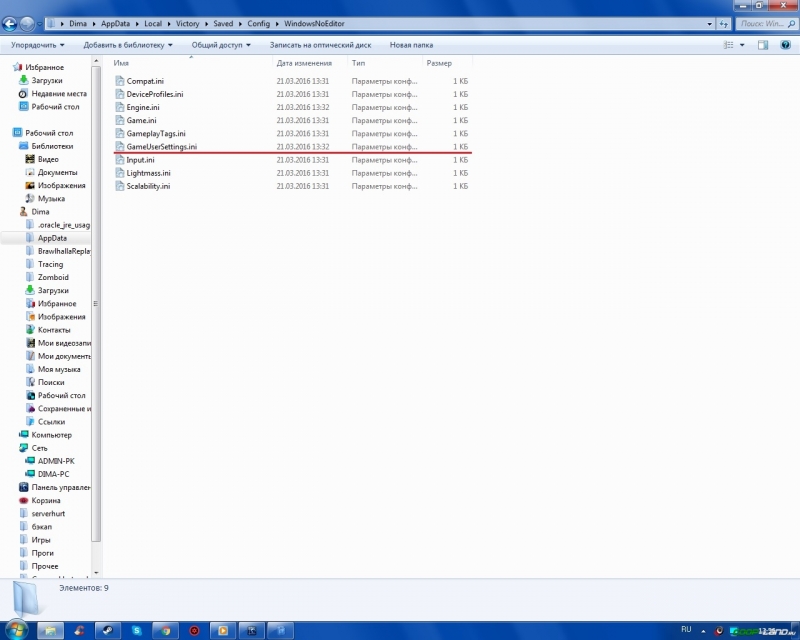Select the Scalability.ini file icon
Image resolution: width=800 pixels, height=640 pixels.
(120, 186)
